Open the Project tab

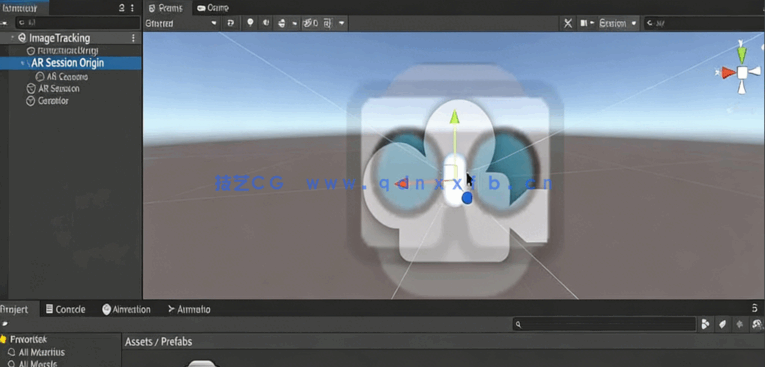pyautogui.click(x=14, y=309)
